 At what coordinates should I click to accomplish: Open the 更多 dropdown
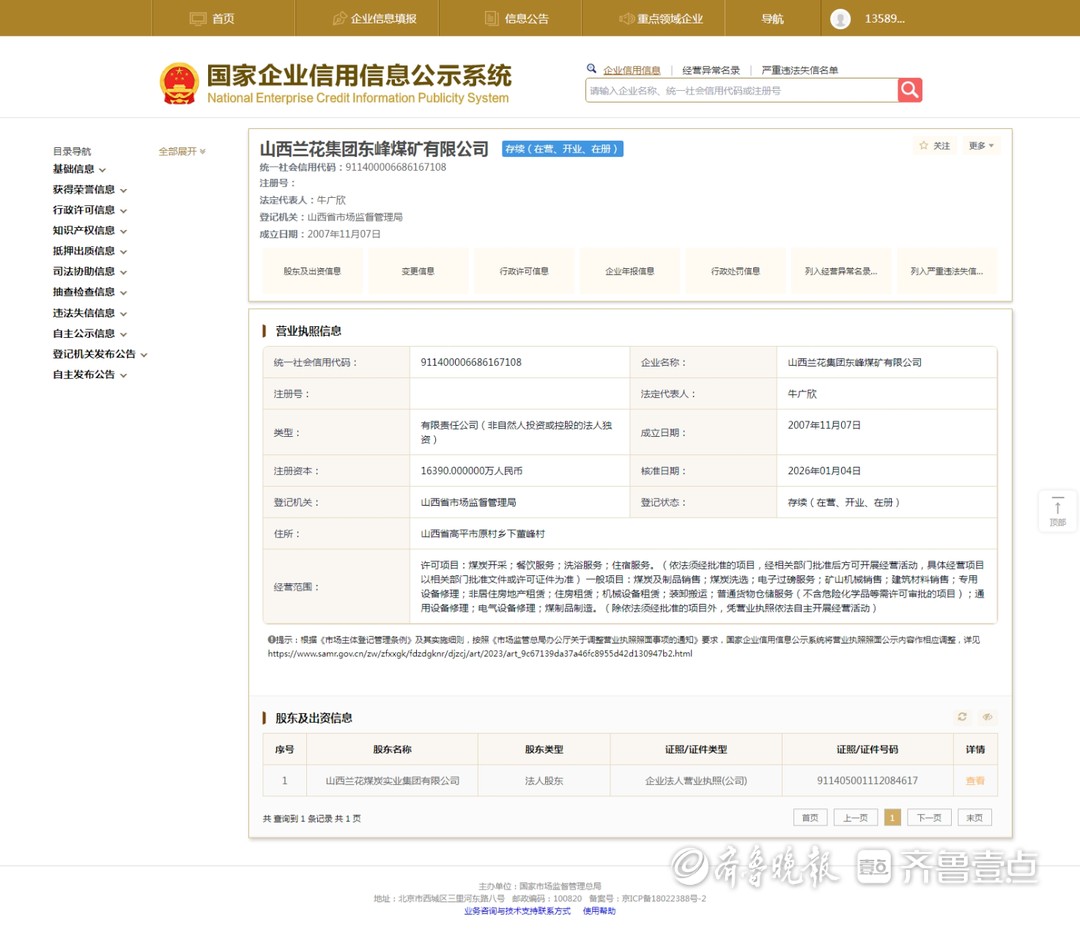point(981,145)
